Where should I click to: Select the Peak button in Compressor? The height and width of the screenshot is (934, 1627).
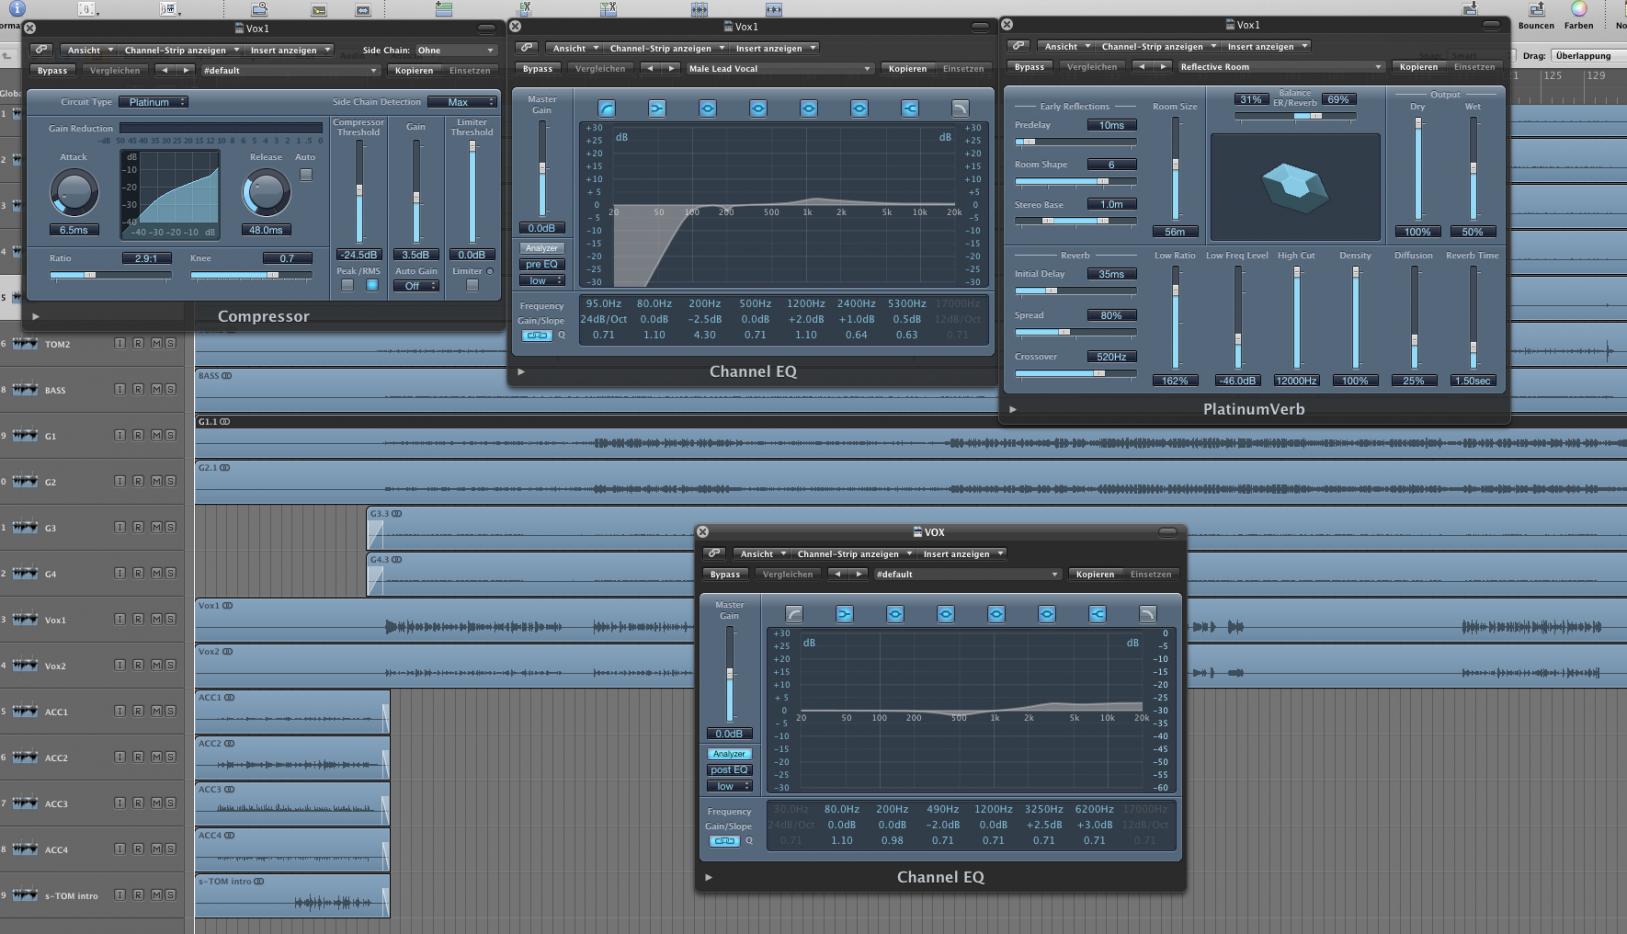(347, 286)
